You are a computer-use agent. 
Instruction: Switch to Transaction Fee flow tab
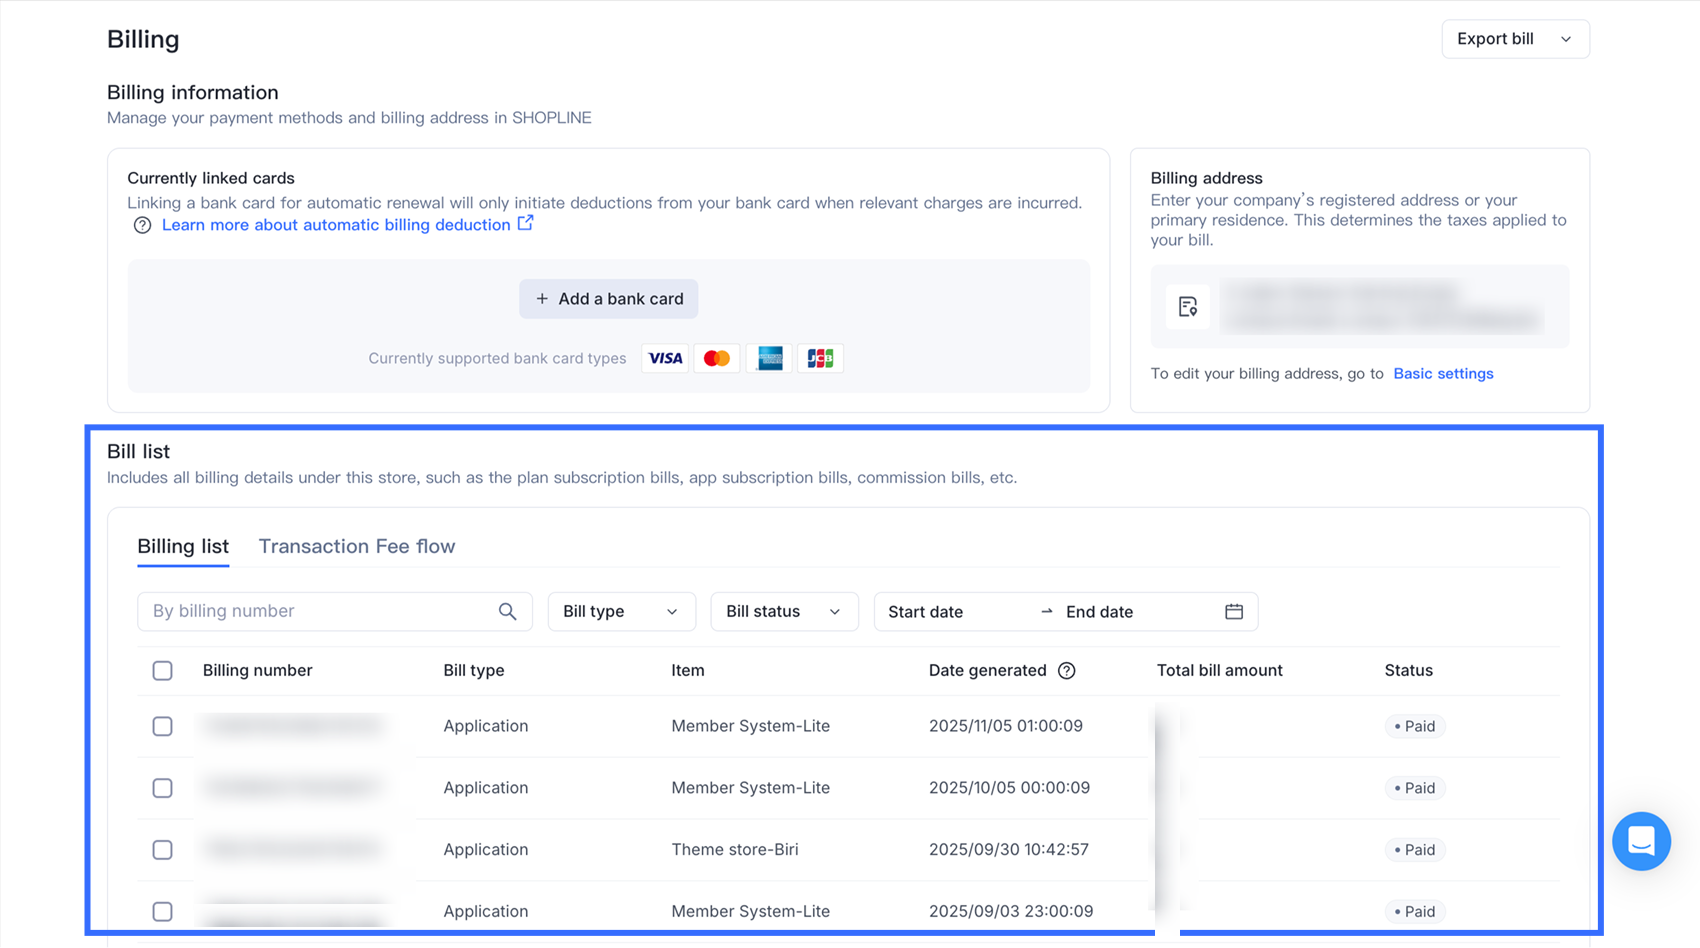point(356,547)
